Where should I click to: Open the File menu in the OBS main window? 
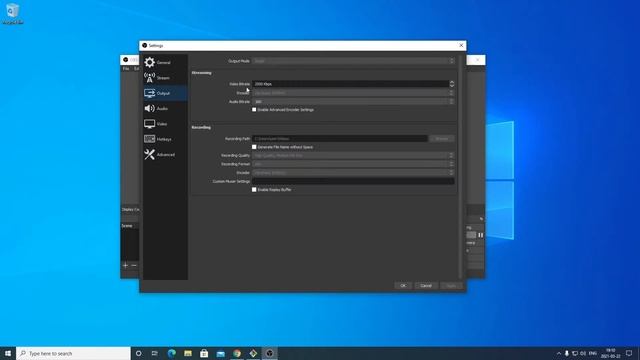click(x=126, y=69)
